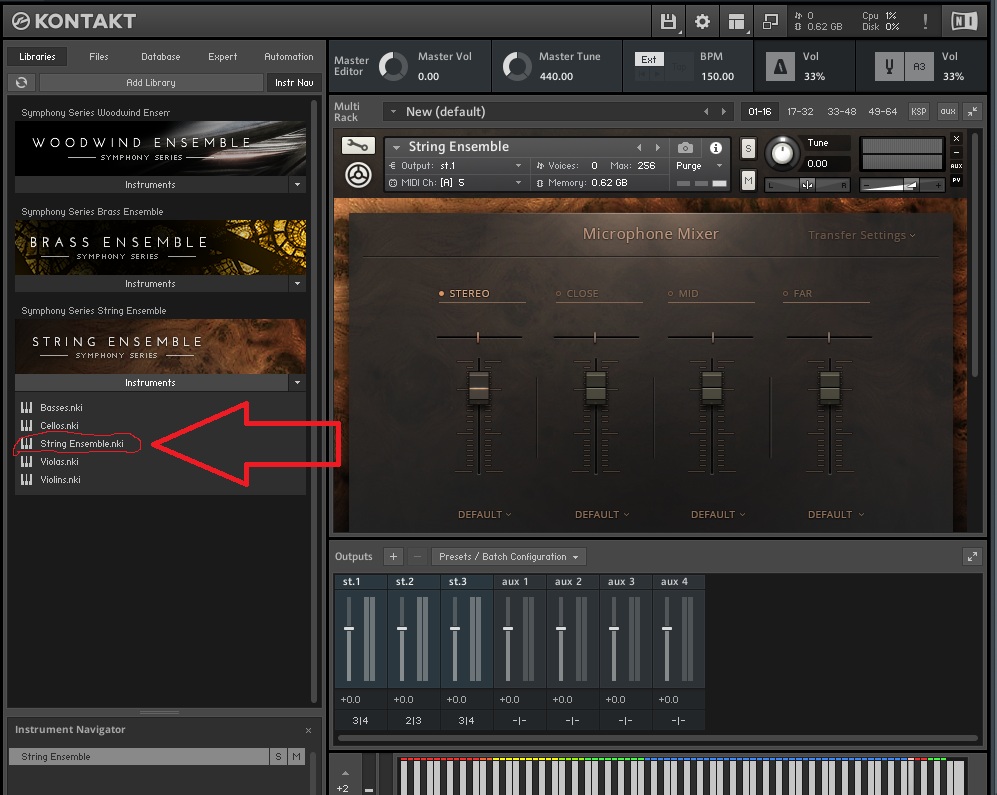Screen dimensions: 997x795
Task: Click the NI logo in the top-right corner
Action: click(964, 22)
